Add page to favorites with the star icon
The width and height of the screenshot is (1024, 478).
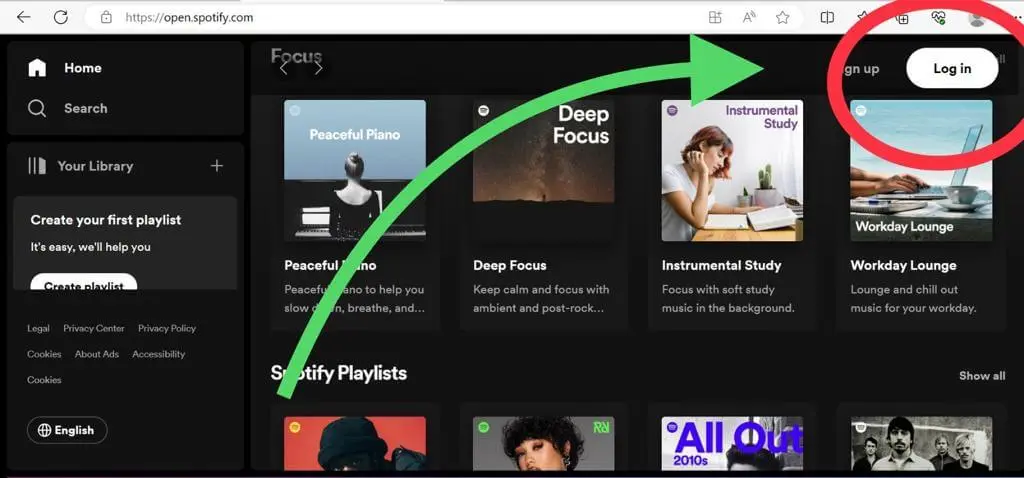[x=783, y=18]
